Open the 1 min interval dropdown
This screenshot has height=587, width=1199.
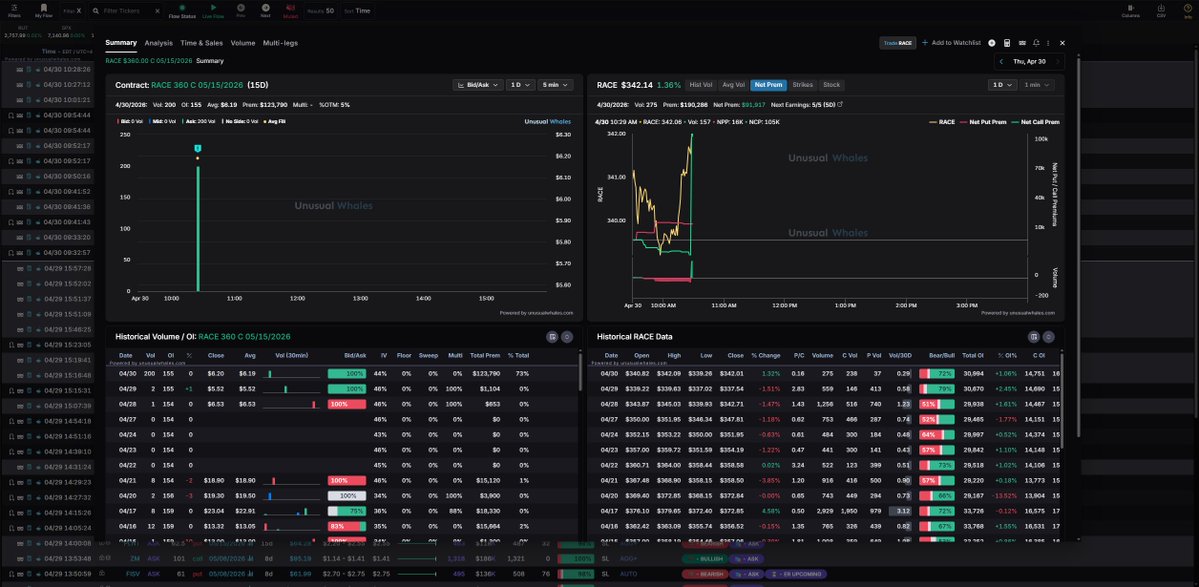click(x=1036, y=85)
